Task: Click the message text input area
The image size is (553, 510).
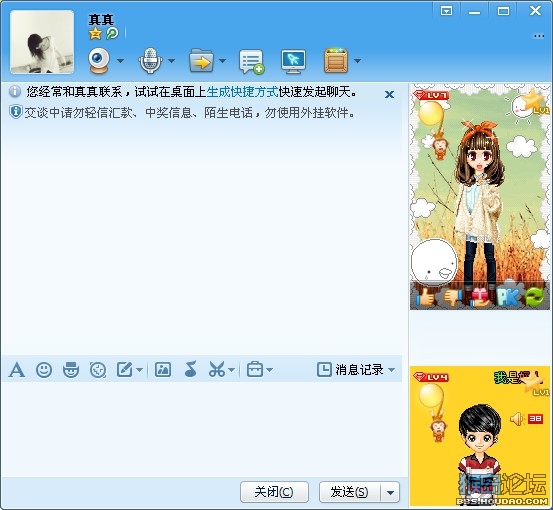Action: click(204, 429)
